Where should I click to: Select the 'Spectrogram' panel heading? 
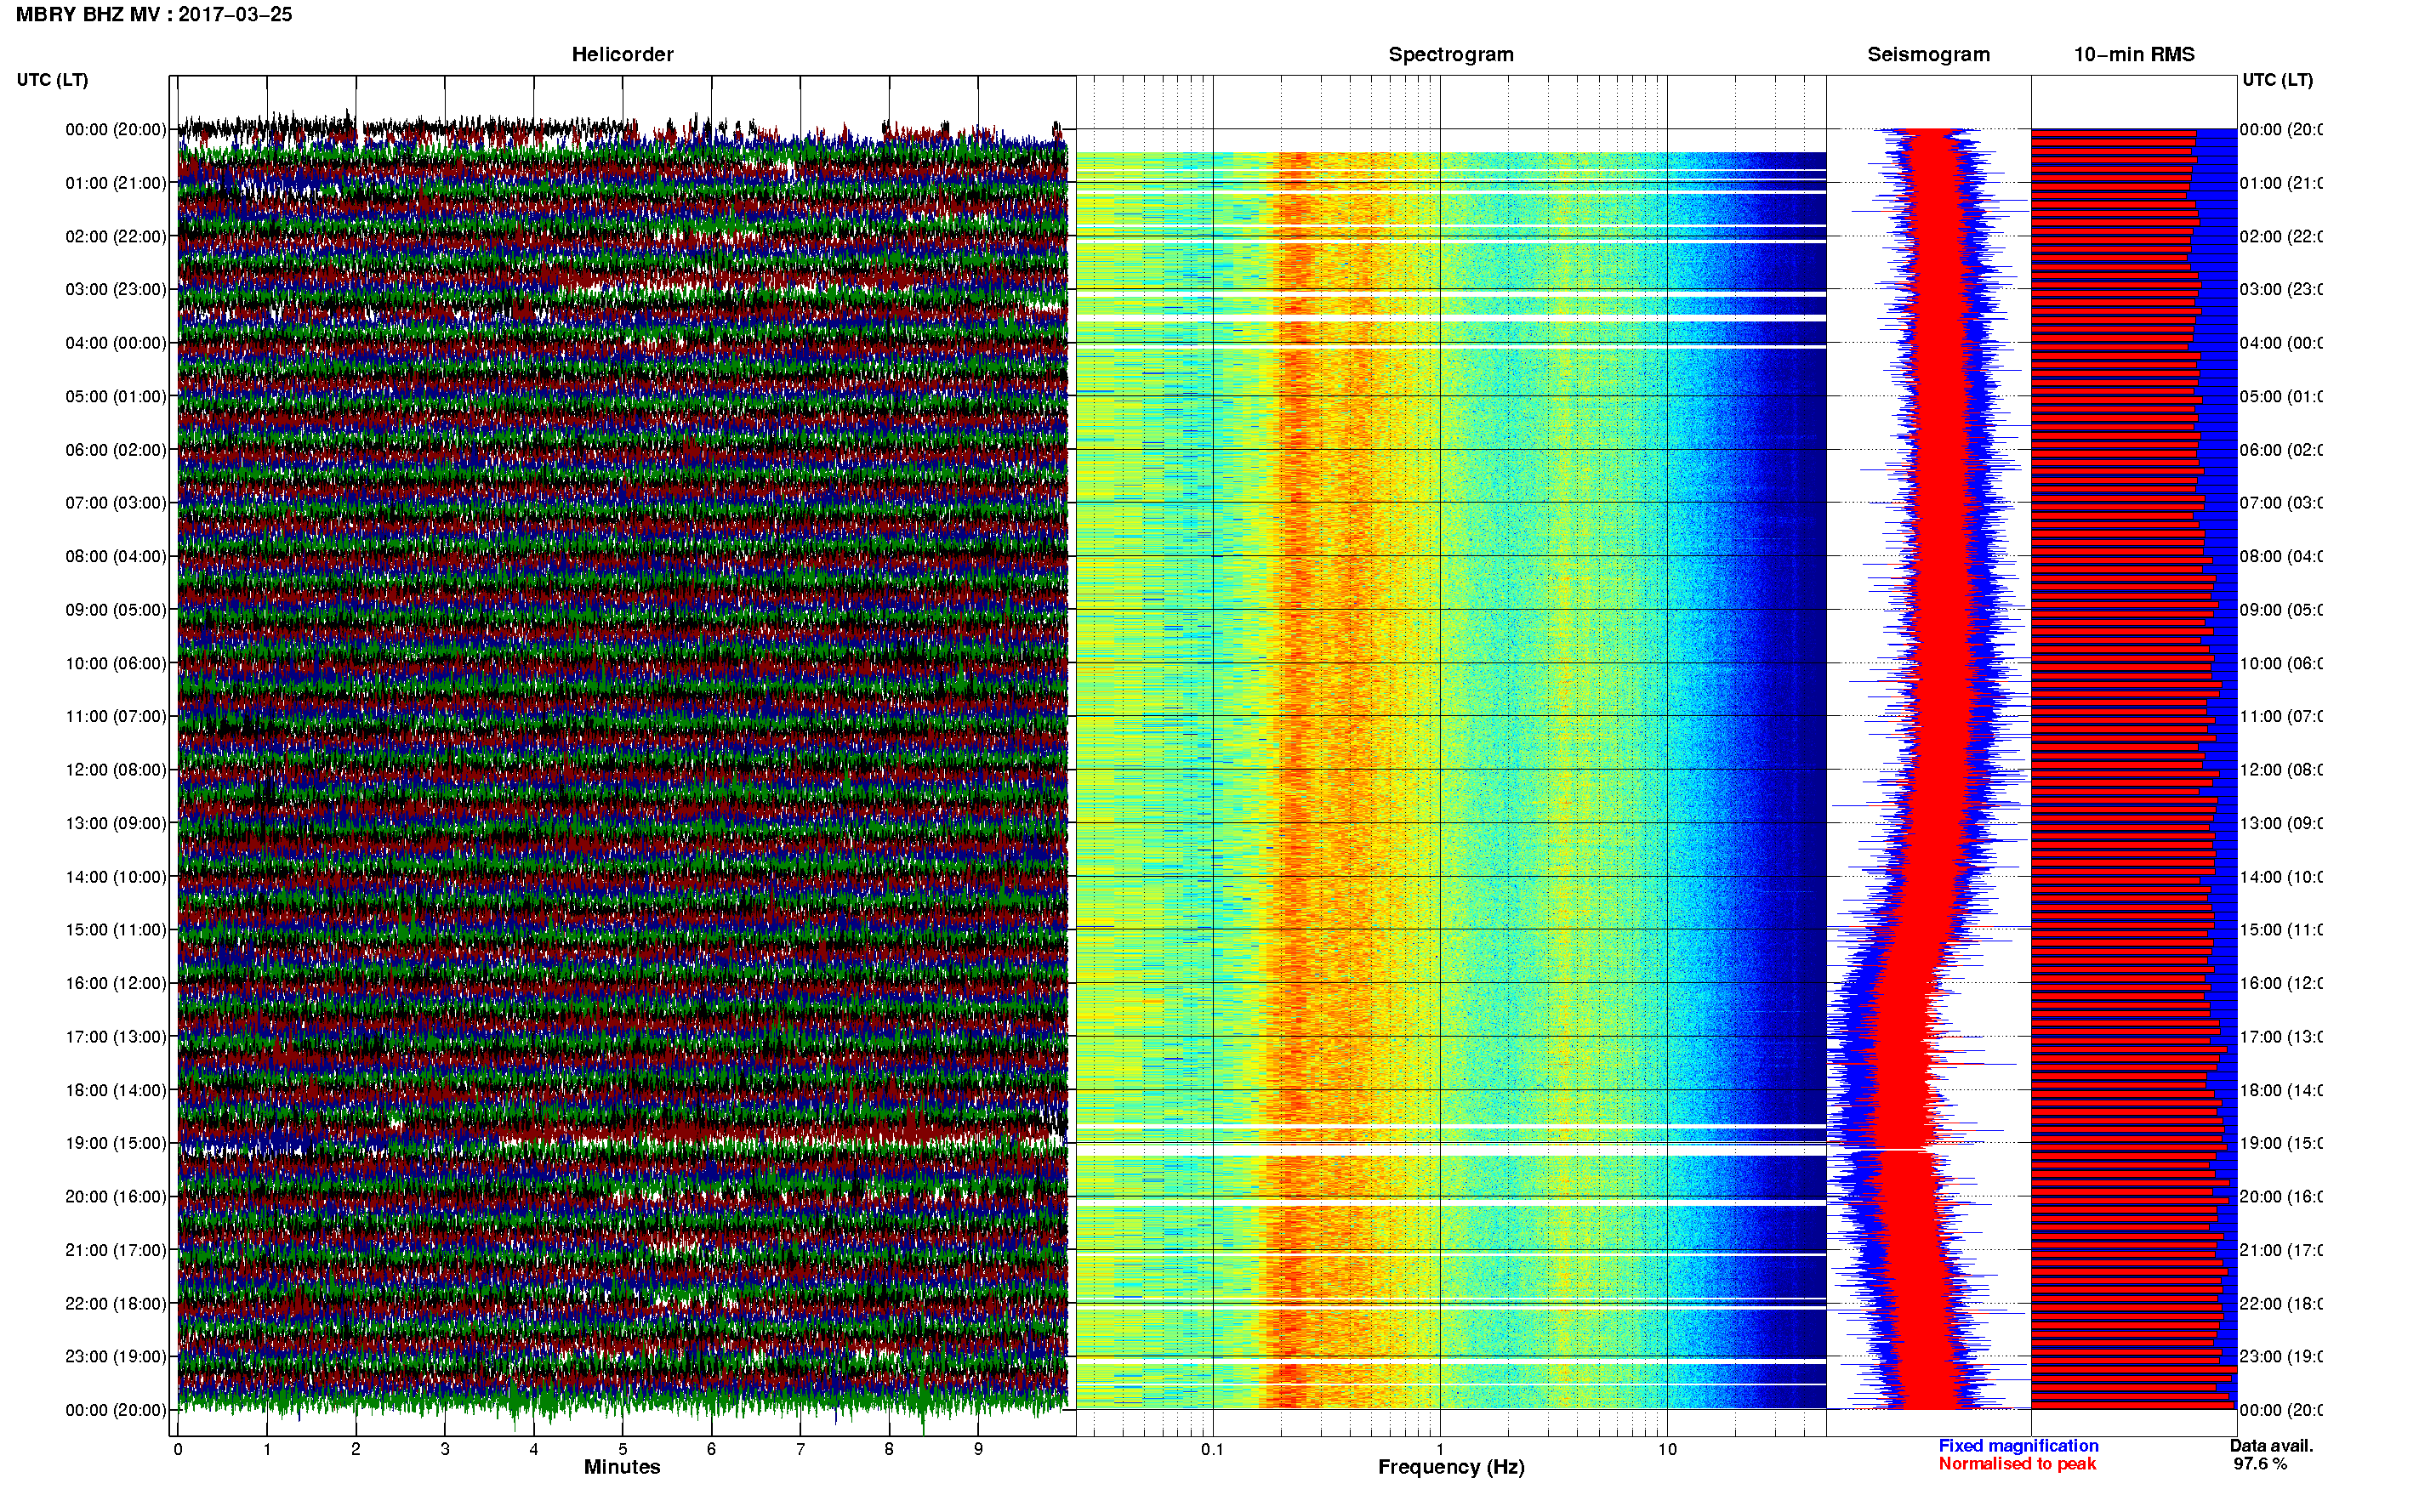click(1451, 54)
